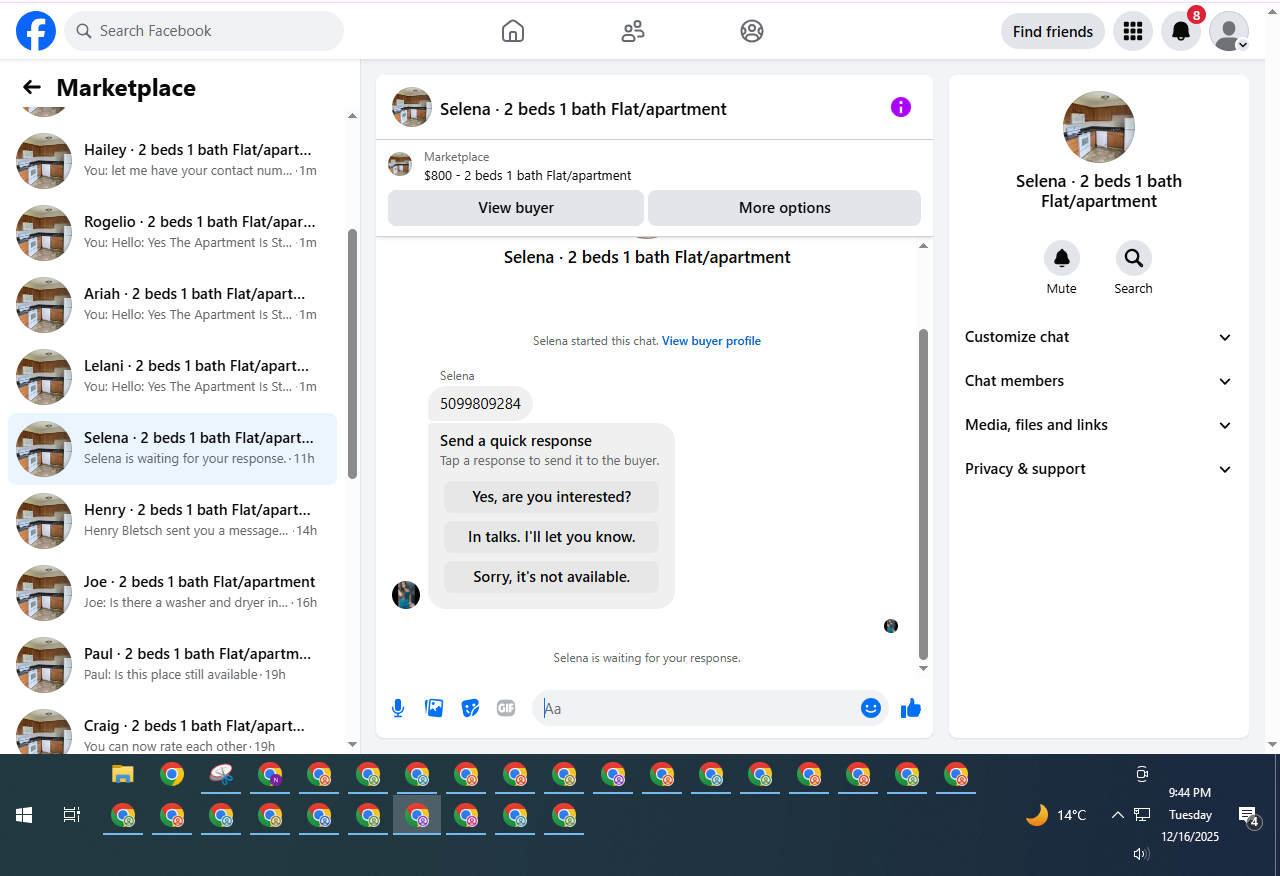Go back using the Marketplace arrow

(x=32, y=88)
